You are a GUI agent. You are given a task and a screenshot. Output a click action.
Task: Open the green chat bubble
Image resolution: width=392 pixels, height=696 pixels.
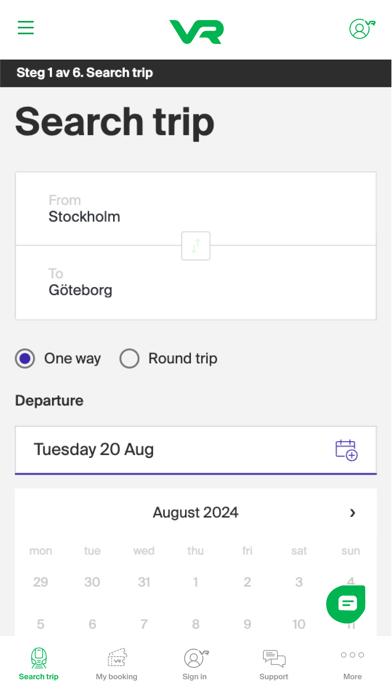coord(346,604)
